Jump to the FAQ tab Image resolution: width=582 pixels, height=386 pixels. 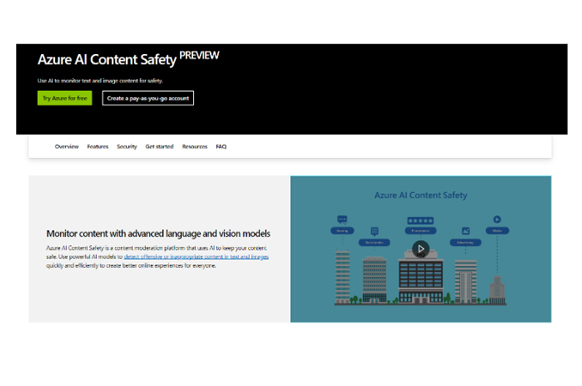(x=221, y=147)
